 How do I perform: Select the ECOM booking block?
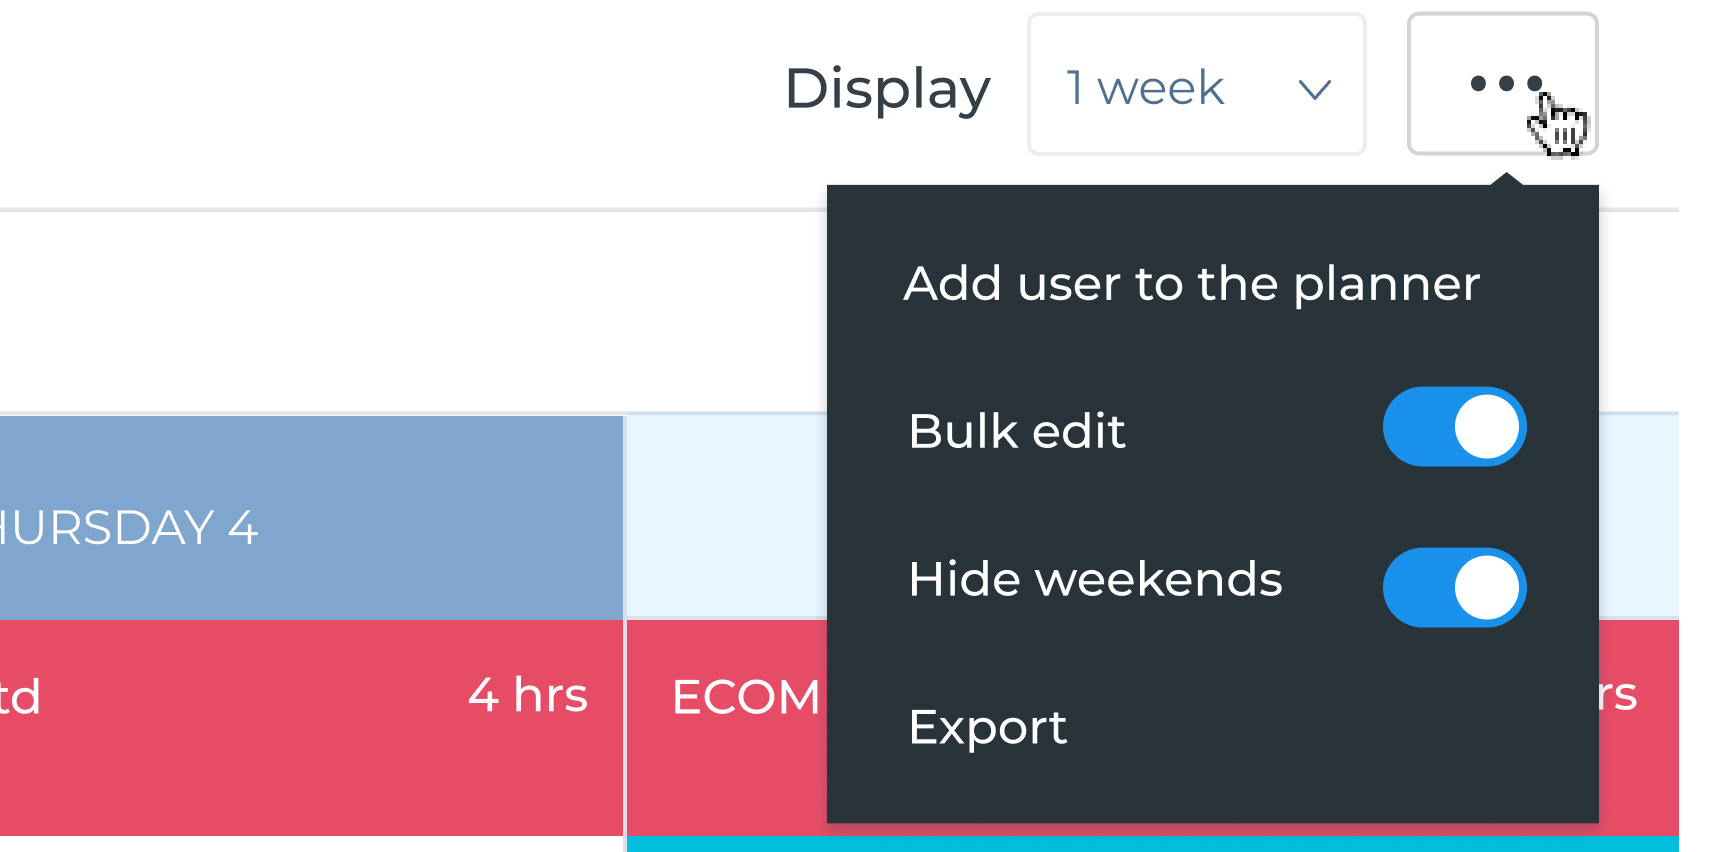(x=745, y=698)
